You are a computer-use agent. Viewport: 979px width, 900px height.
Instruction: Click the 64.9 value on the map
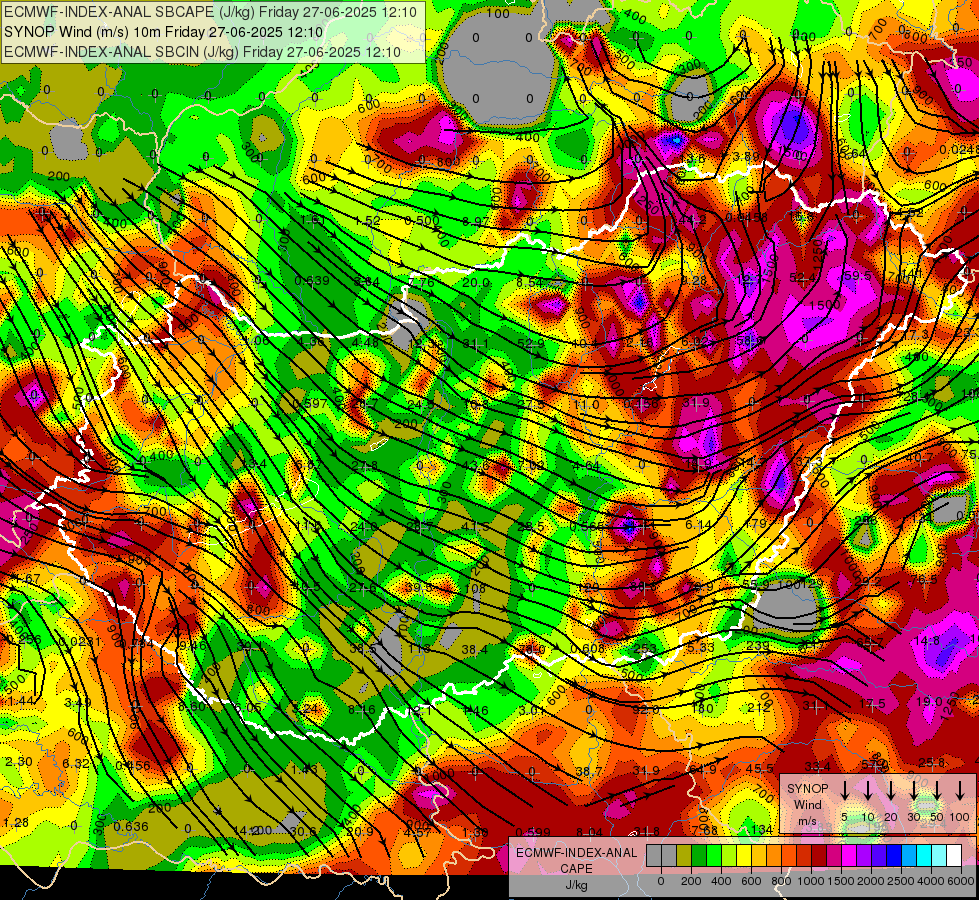(x=702, y=769)
